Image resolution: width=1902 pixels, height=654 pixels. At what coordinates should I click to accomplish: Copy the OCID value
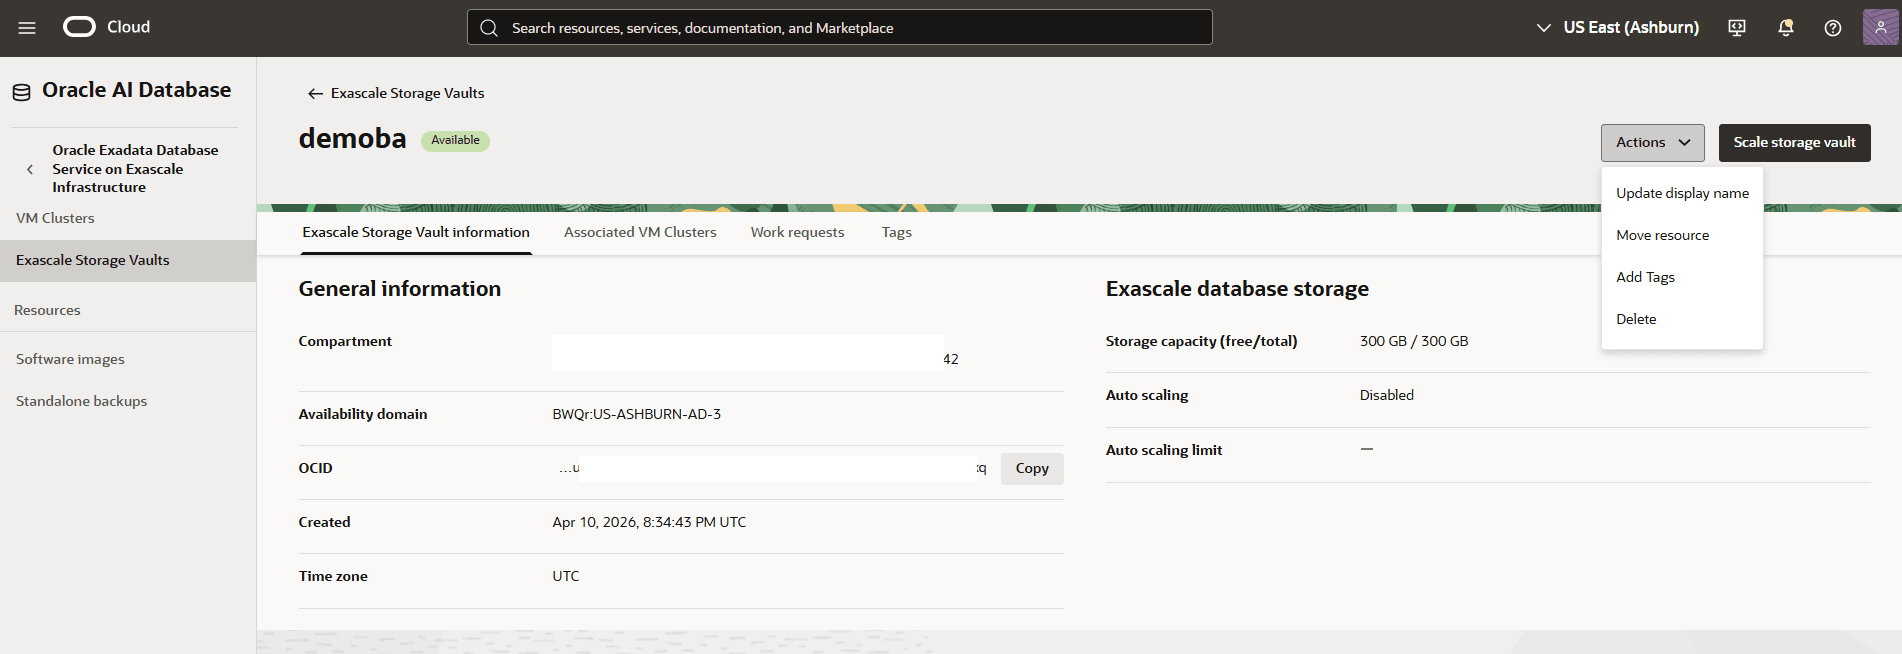click(x=1032, y=468)
